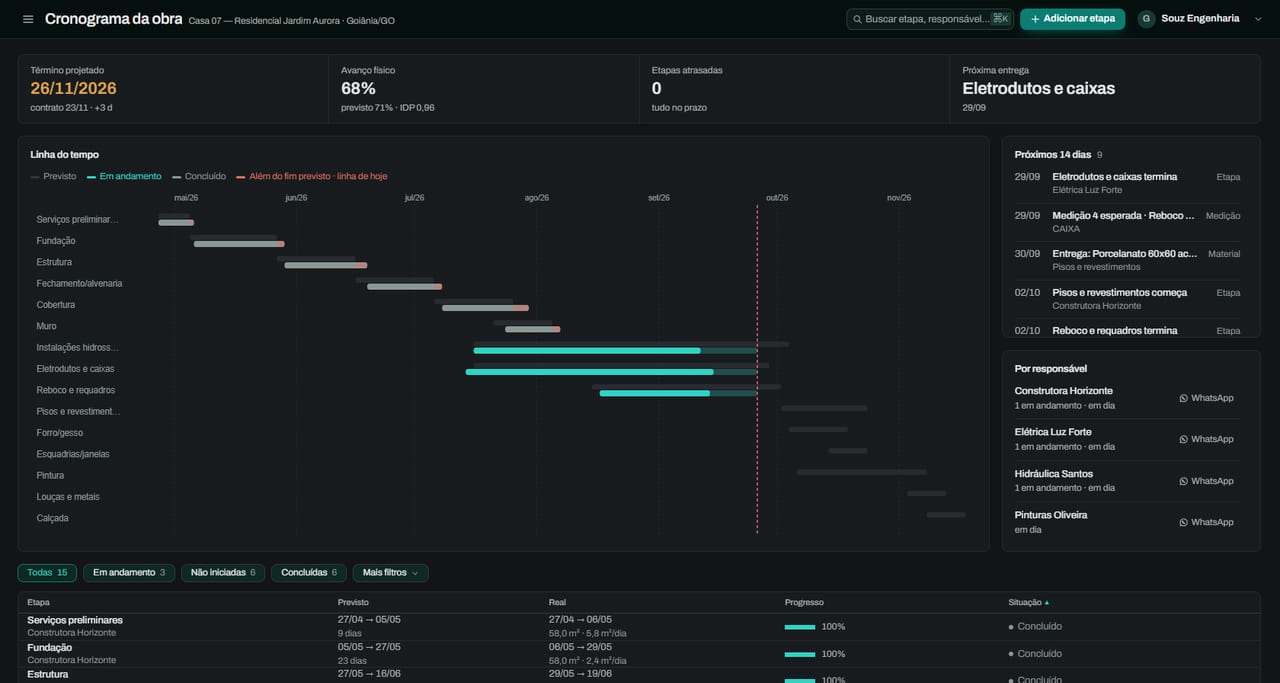This screenshot has height=683, width=1280.
Task: Open the 'Medição 4 esperada' upcoming item
Action: point(1127,221)
